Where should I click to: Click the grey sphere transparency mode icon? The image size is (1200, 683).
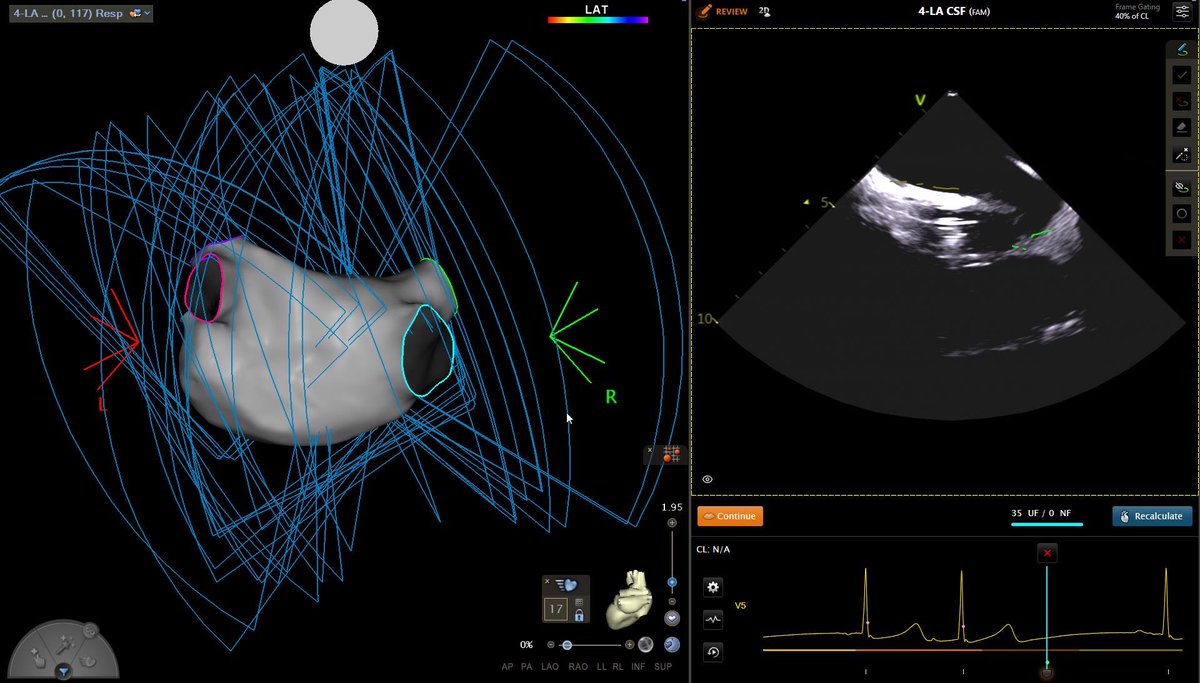(x=647, y=645)
